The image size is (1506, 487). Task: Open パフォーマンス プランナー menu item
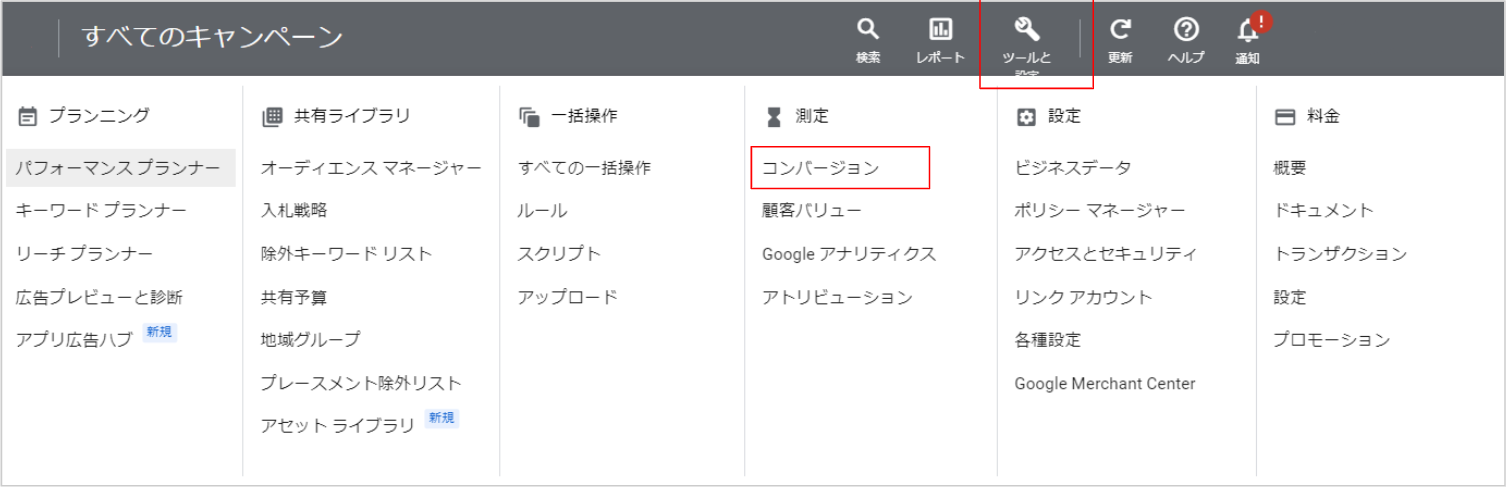coord(118,168)
